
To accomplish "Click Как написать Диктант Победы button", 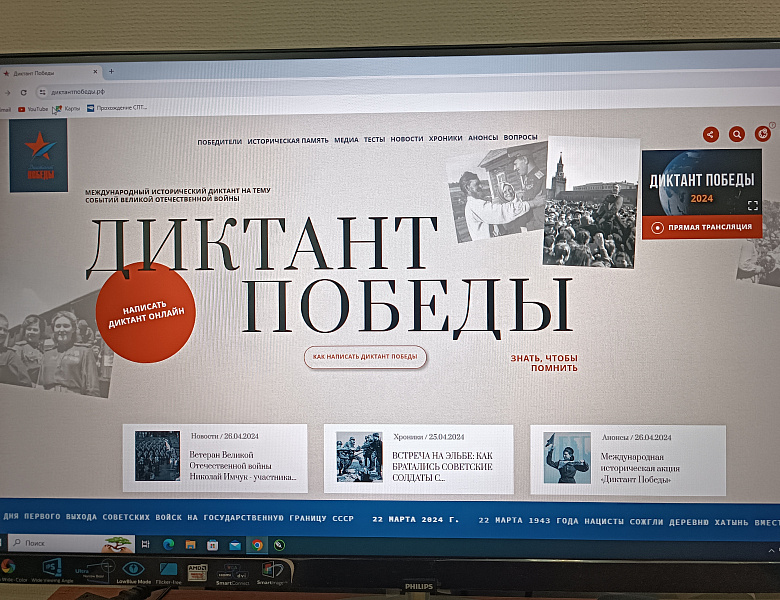I will tap(365, 357).
